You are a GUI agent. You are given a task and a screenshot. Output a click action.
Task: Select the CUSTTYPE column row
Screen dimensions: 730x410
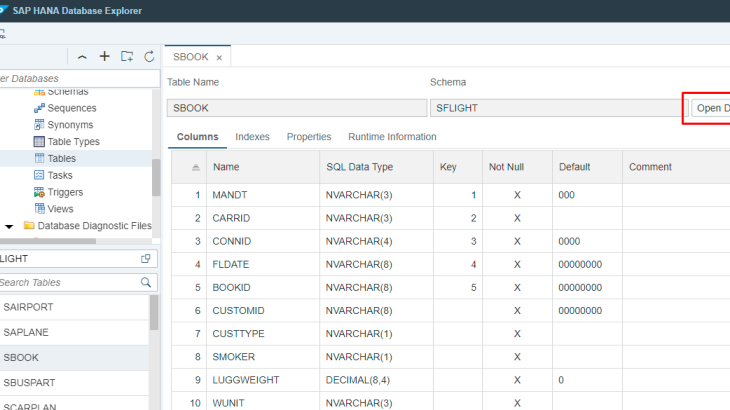451,334
